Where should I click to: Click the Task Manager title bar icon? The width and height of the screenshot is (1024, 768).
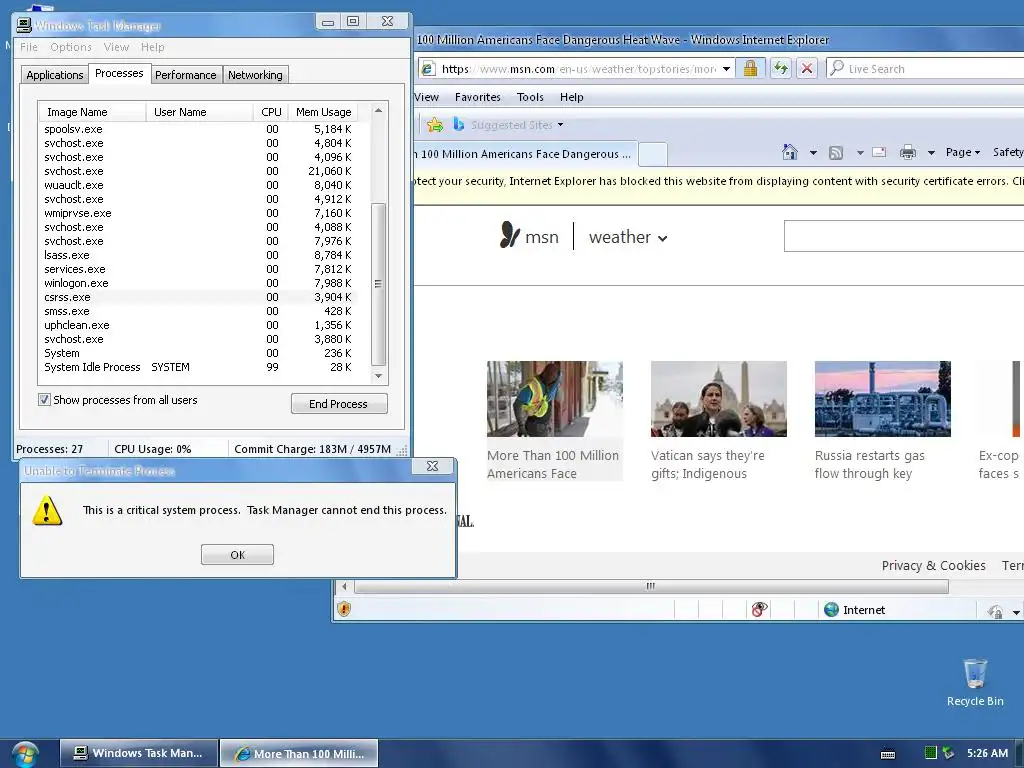pyautogui.click(x=24, y=25)
